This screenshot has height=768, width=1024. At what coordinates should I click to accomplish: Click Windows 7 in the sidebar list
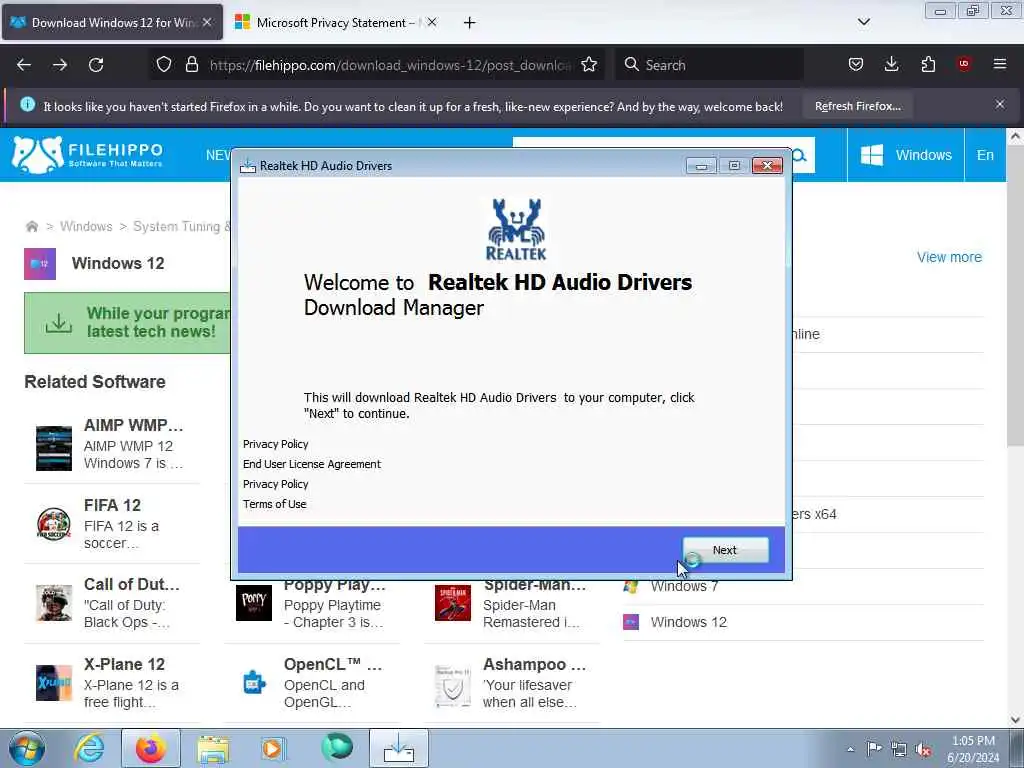coord(684,586)
